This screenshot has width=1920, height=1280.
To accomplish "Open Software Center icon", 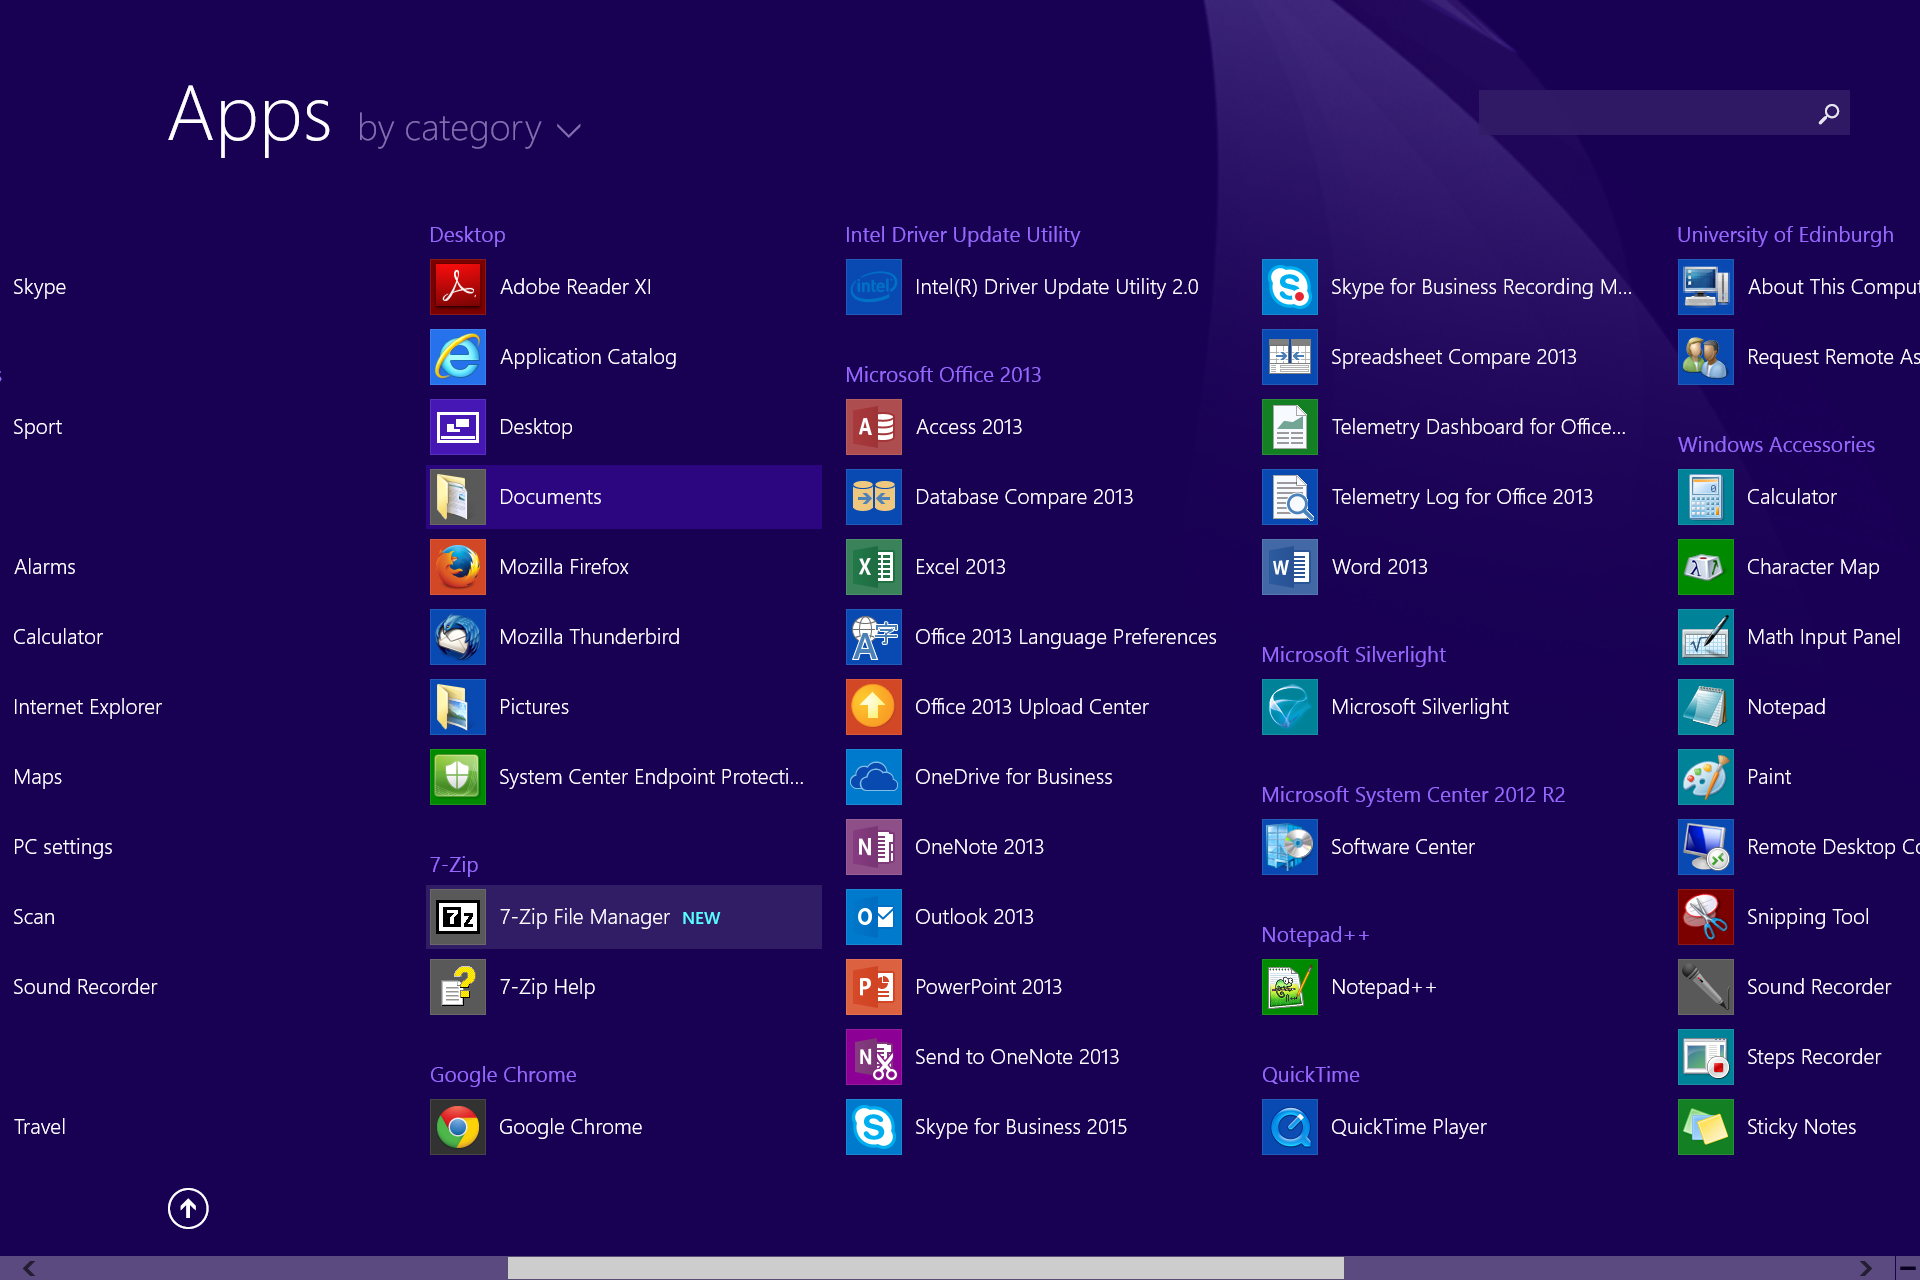I will coord(1289,847).
